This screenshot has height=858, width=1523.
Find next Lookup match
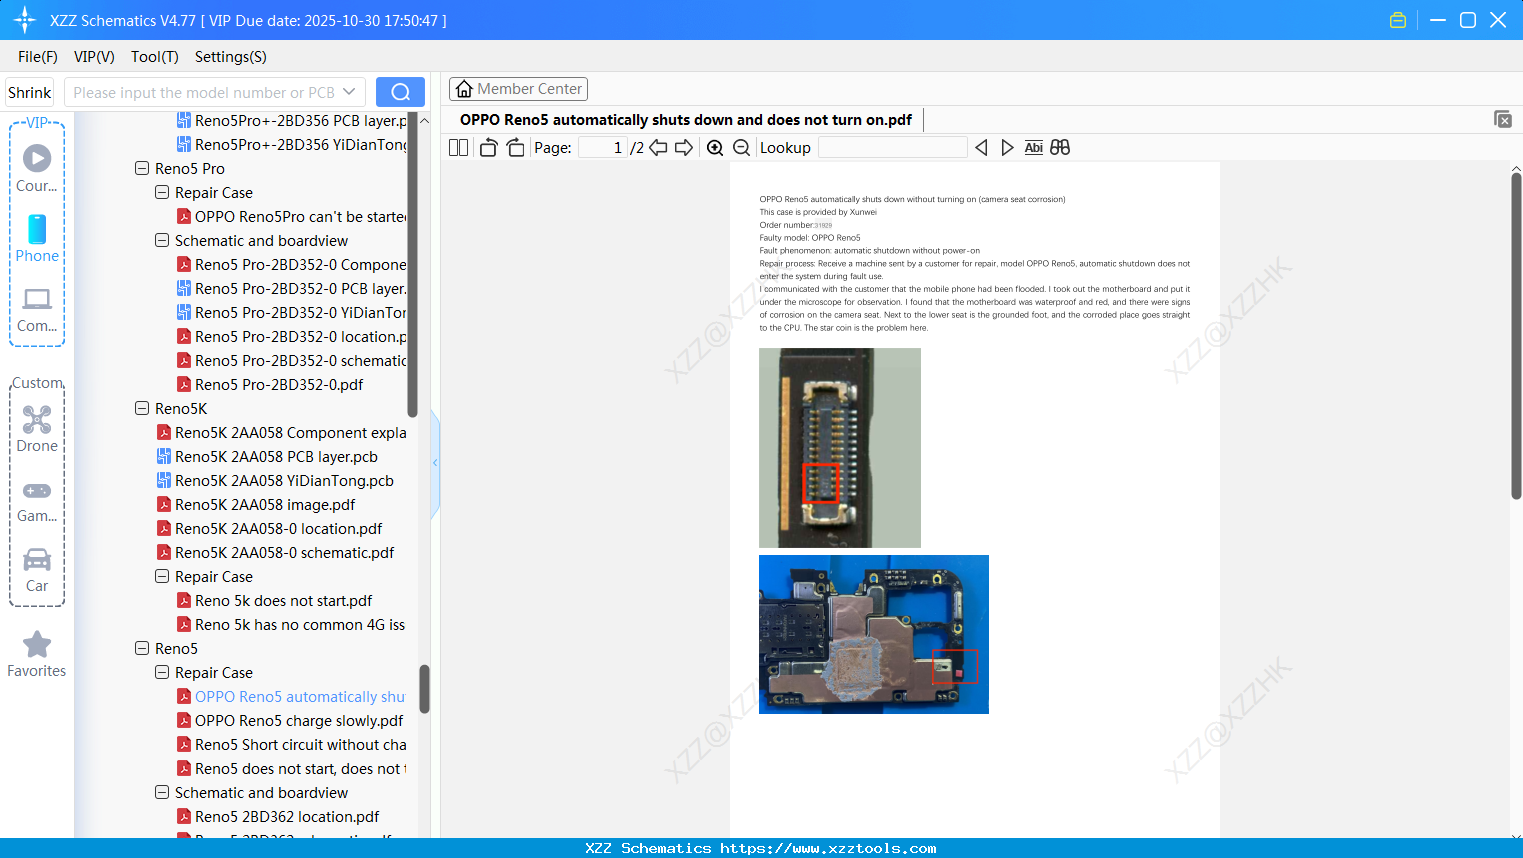point(1007,148)
